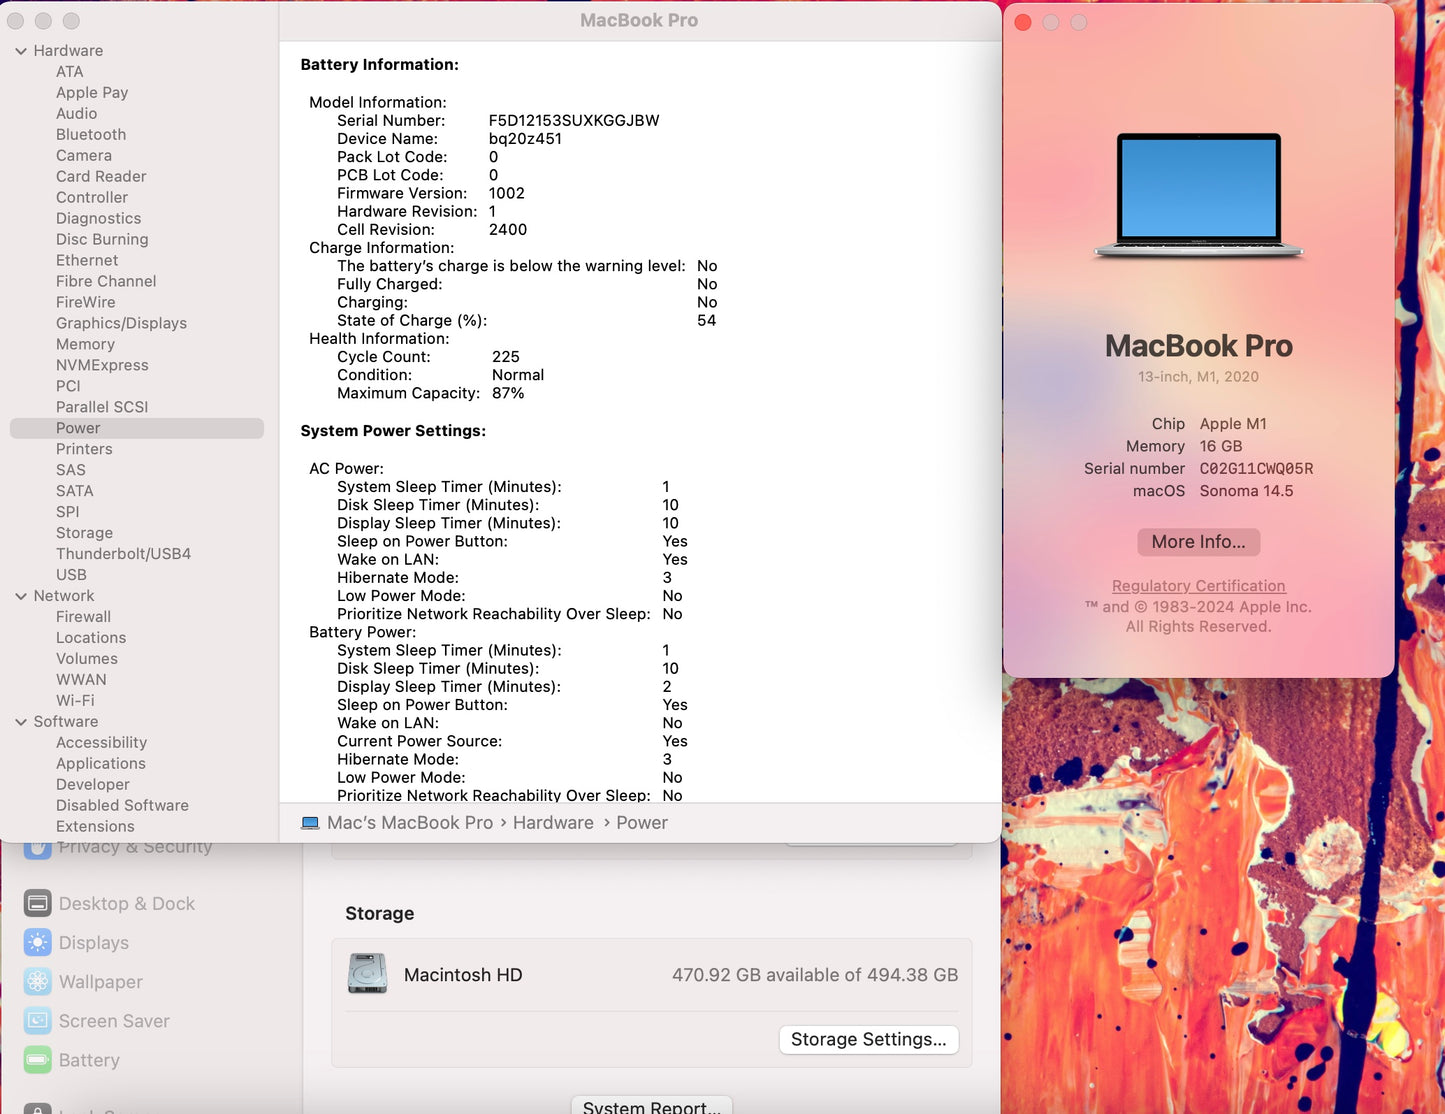Select ATA in the Hardware list
Image resolution: width=1445 pixels, height=1114 pixels.
click(70, 72)
